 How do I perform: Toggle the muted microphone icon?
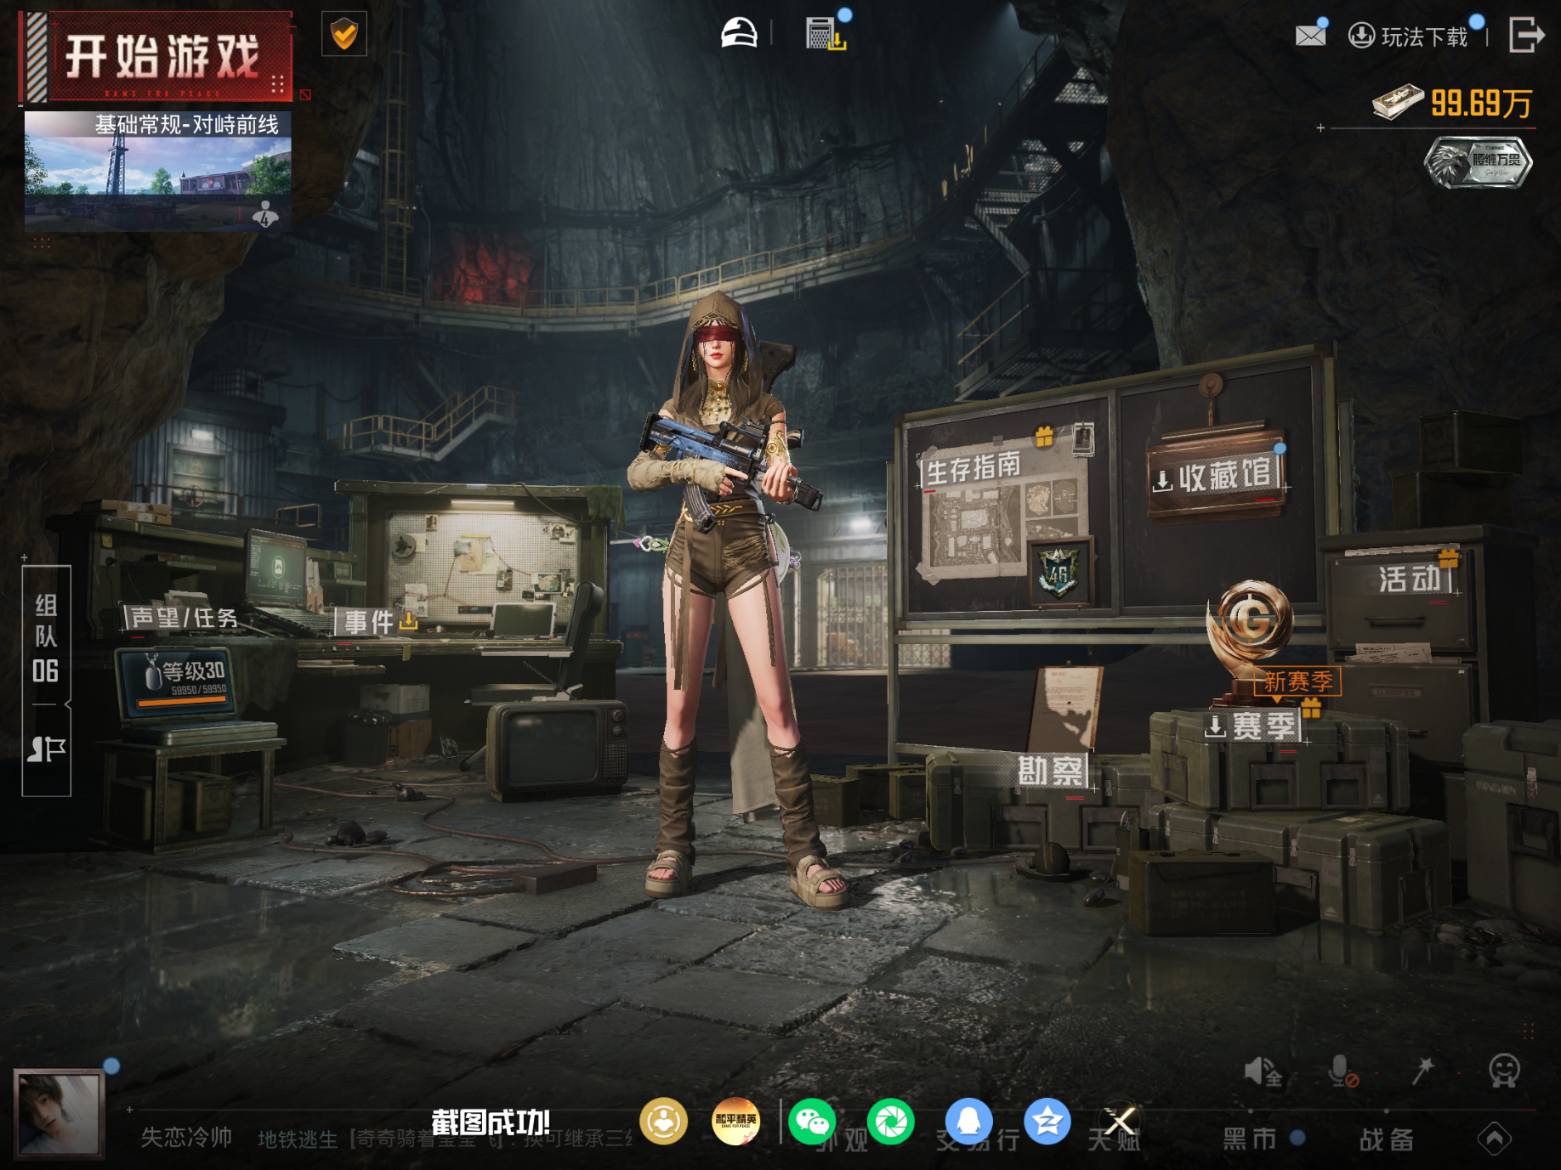(x=1342, y=1072)
